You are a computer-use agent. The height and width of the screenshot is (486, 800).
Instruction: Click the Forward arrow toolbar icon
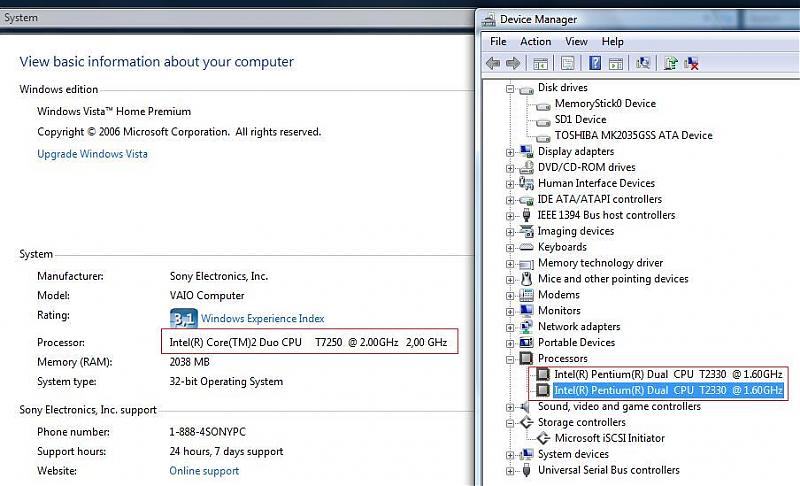[x=513, y=63]
